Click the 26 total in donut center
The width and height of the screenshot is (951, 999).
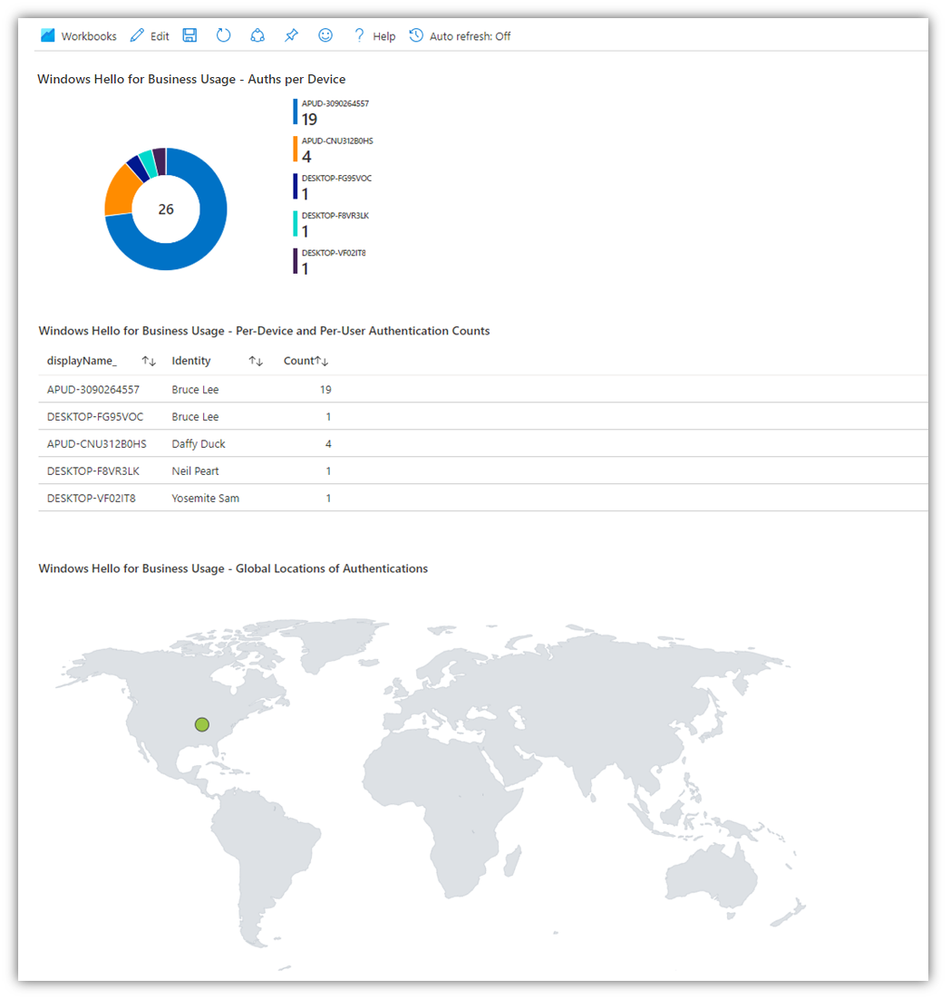tap(166, 209)
